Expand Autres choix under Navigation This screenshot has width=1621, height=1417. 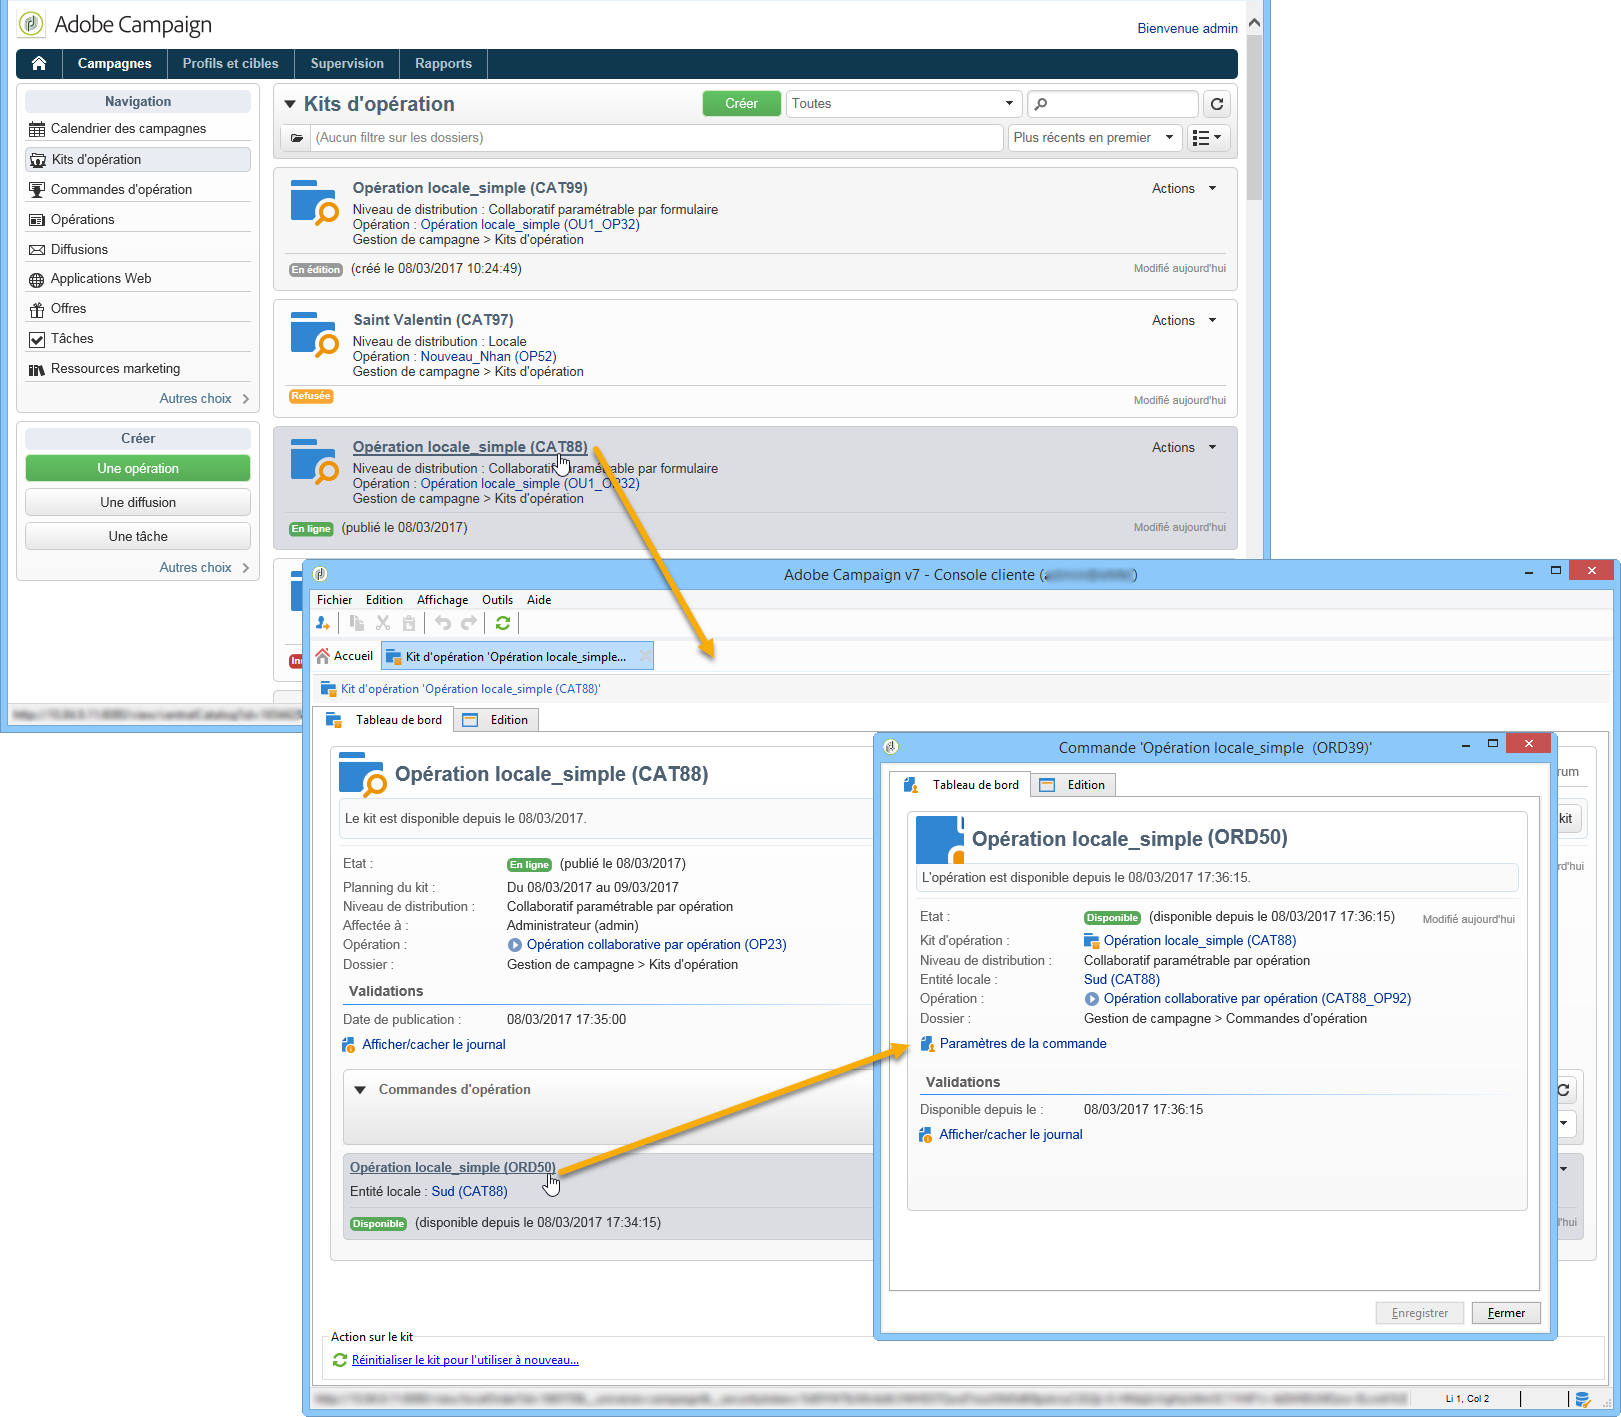tap(205, 399)
